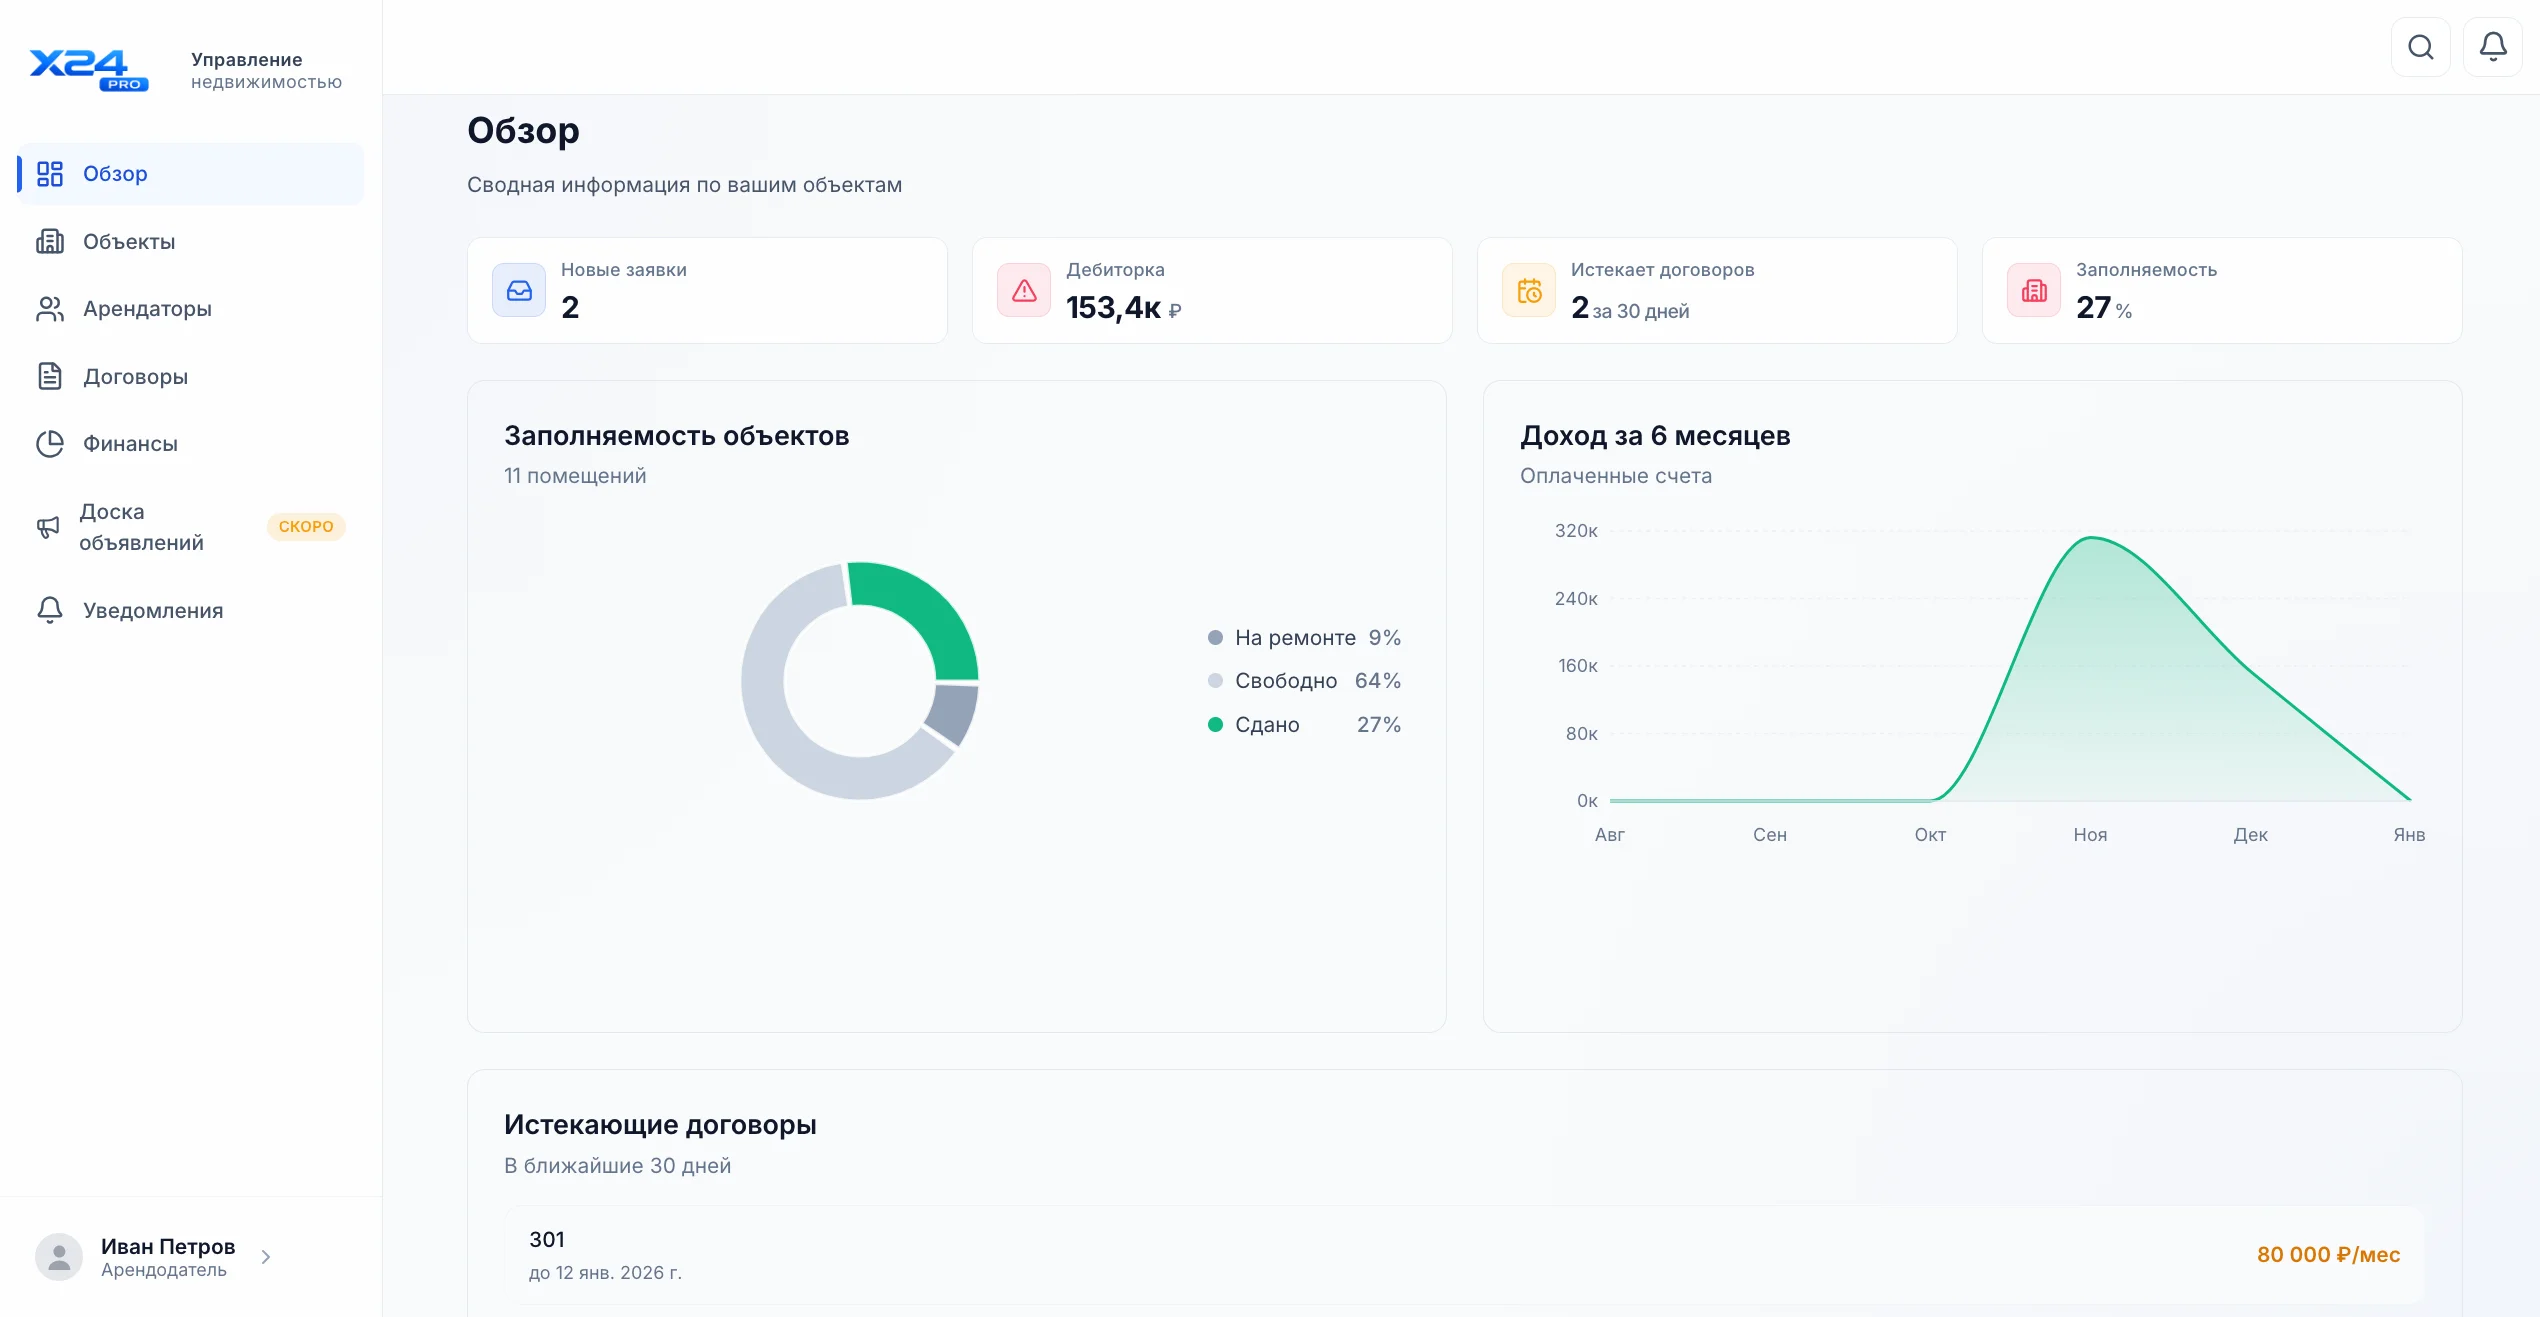Viewport: 2540px width, 1317px height.
Task: Click the search magnifier icon
Action: [x=2420, y=47]
